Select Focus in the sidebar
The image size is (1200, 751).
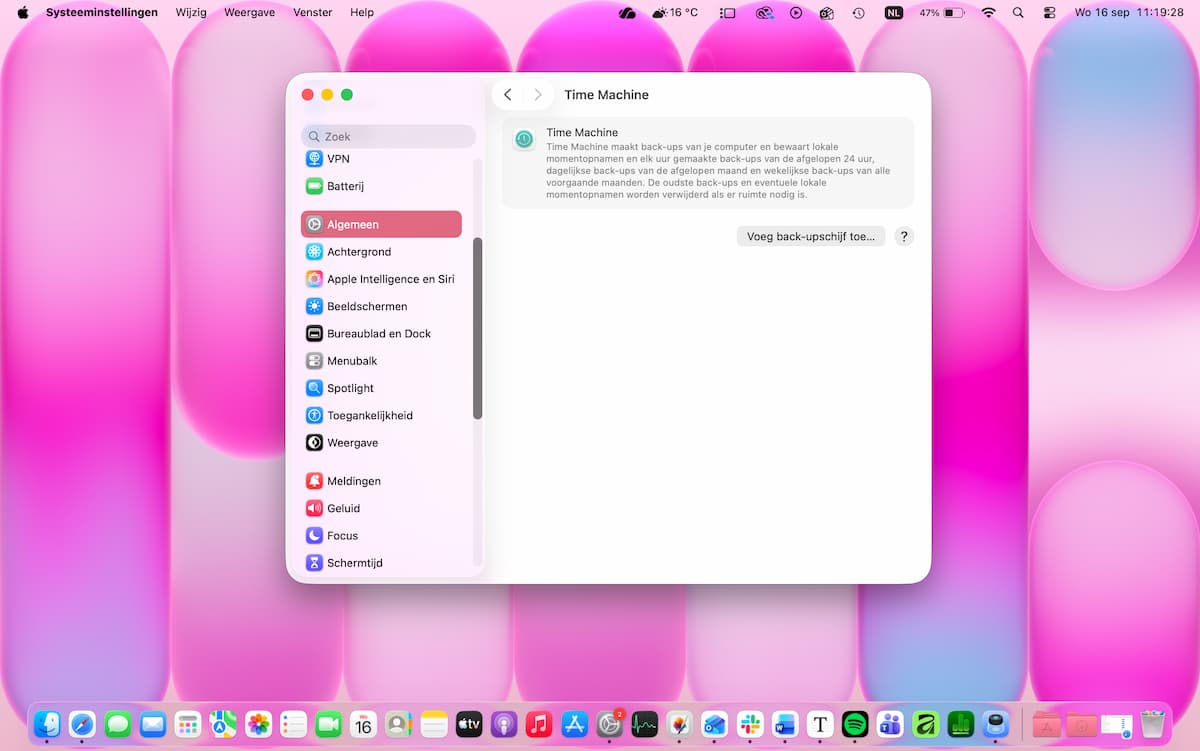381,535
